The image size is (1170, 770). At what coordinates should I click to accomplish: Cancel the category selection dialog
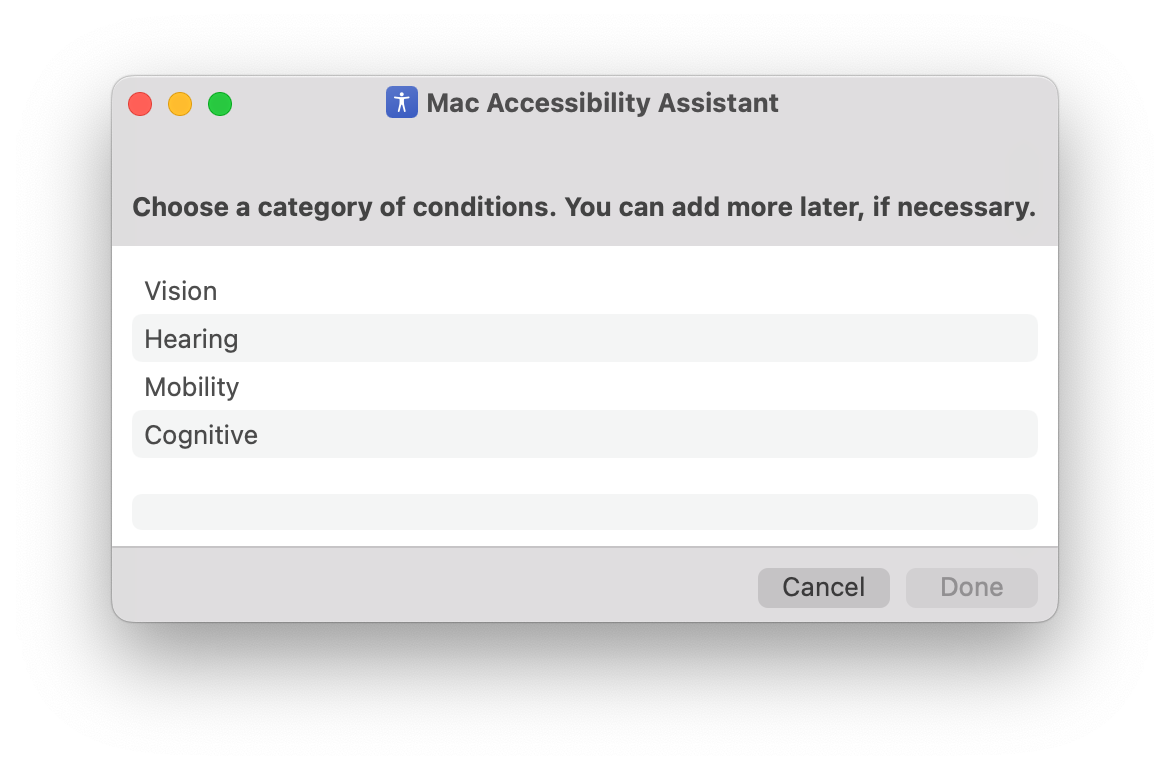[823, 587]
